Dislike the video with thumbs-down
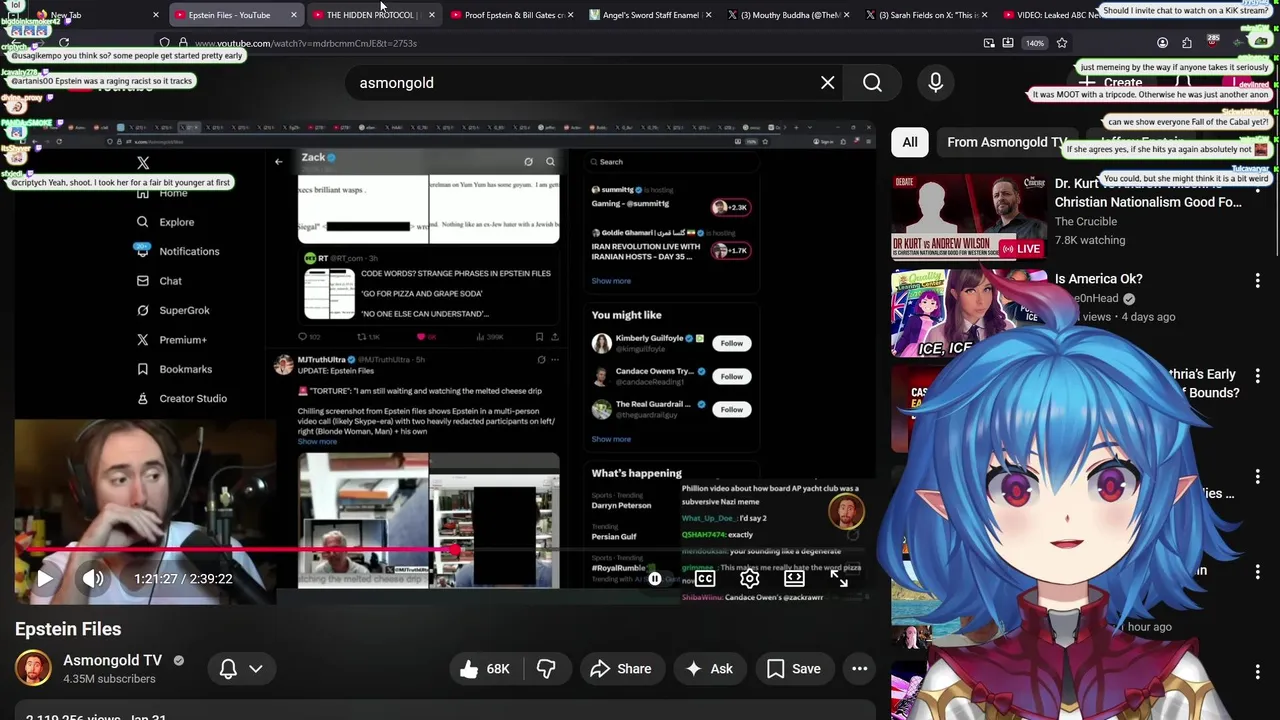 pyautogui.click(x=546, y=669)
